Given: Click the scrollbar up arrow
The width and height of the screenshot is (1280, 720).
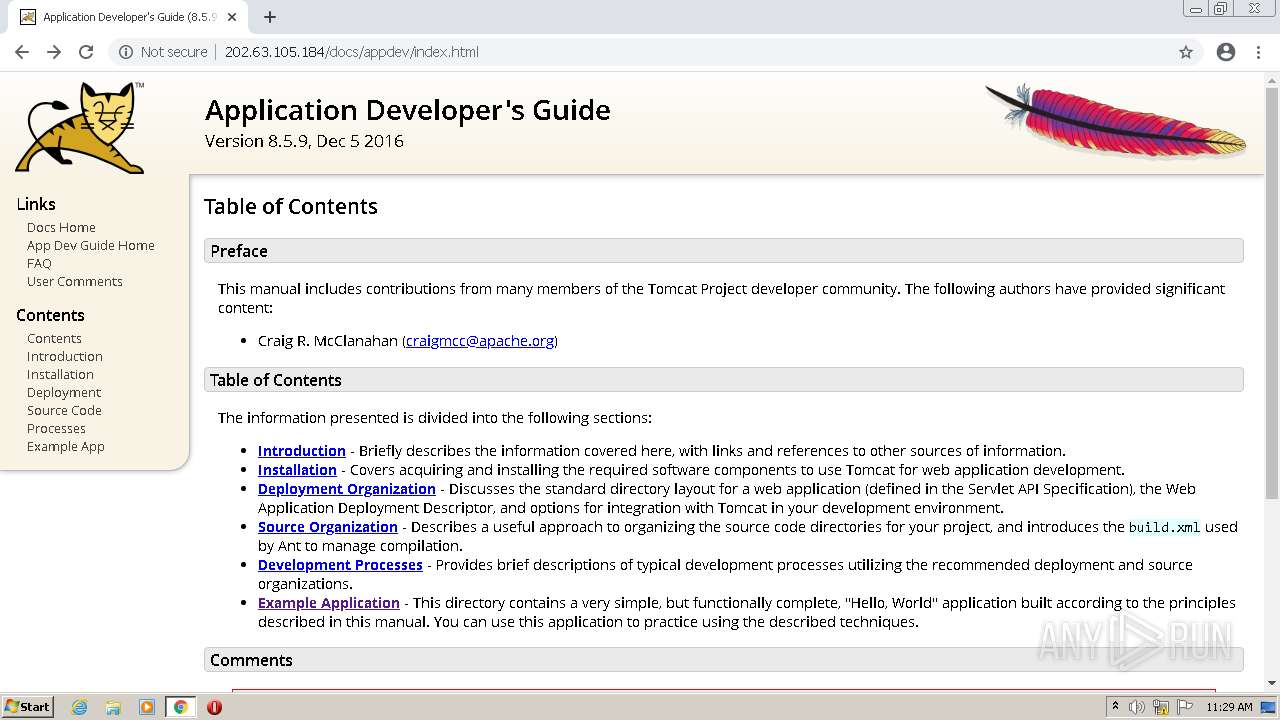Looking at the screenshot, I should [1272, 80].
